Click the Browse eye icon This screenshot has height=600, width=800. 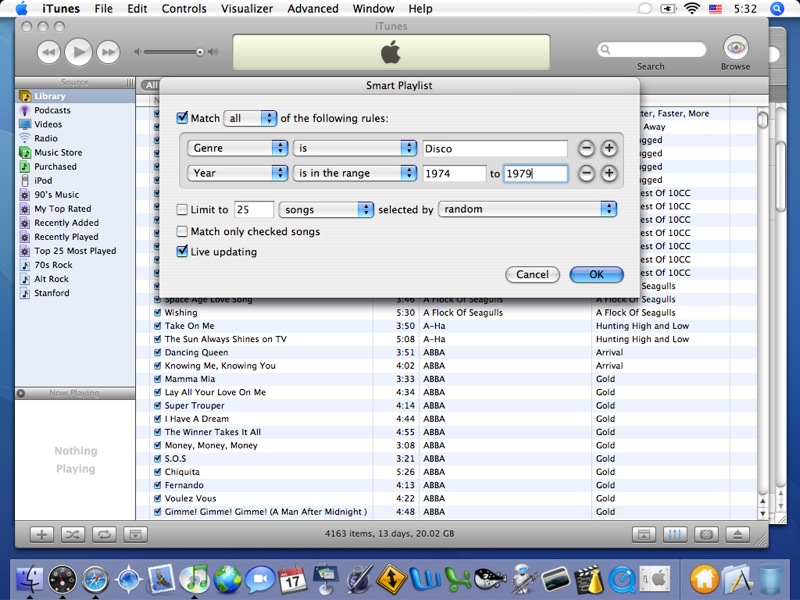[x=735, y=48]
